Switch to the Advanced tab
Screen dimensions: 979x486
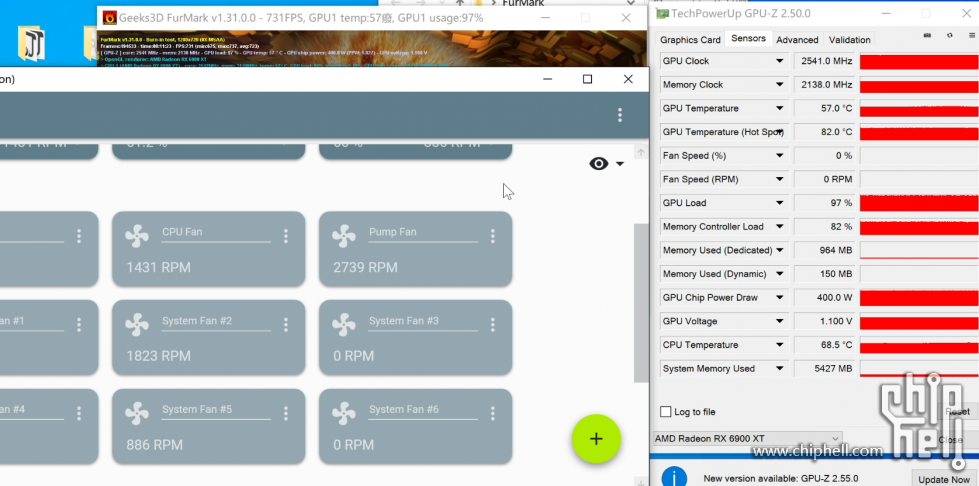(797, 39)
